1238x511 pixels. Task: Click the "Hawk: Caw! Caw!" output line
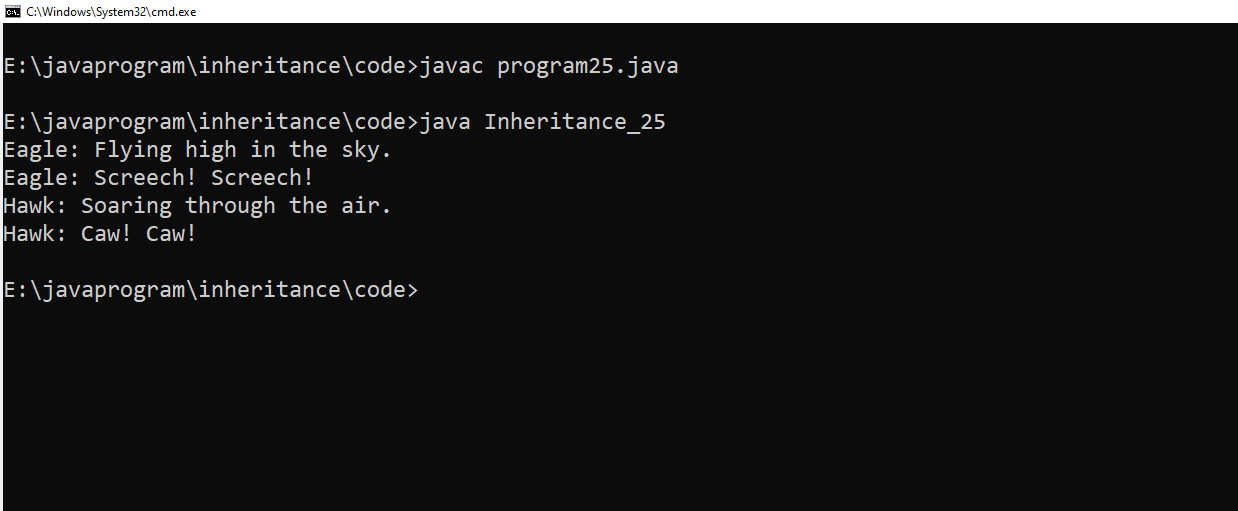100,234
